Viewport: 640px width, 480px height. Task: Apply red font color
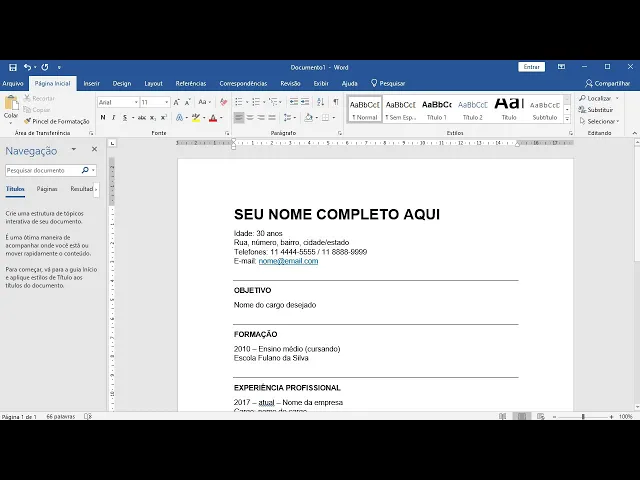point(213,118)
